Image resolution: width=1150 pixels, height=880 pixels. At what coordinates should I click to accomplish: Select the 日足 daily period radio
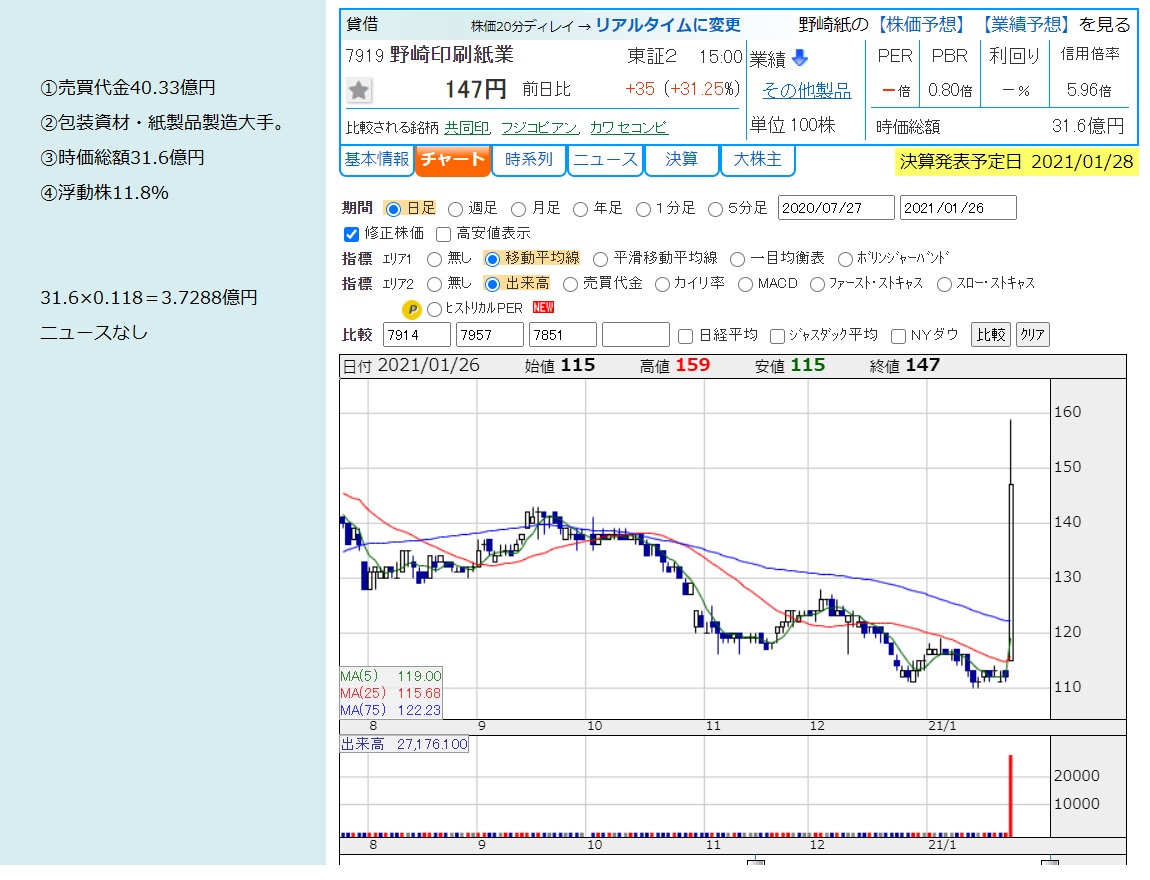tap(393, 209)
